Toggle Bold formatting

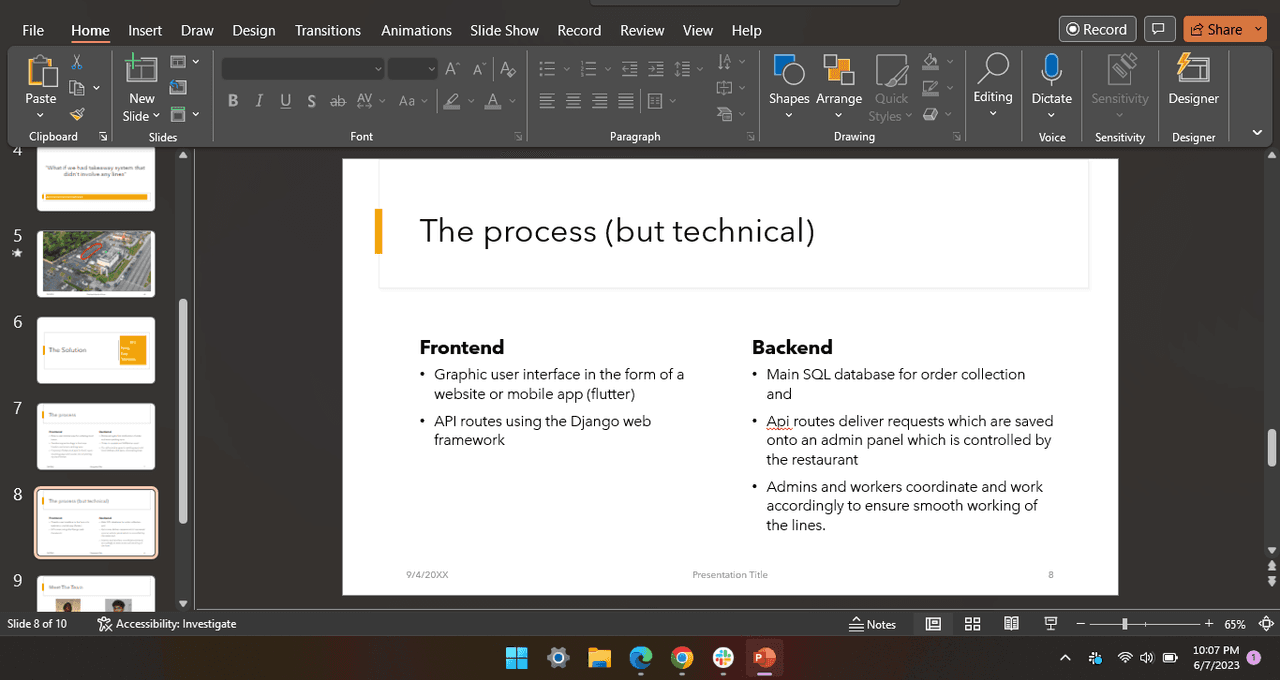tap(233, 101)
